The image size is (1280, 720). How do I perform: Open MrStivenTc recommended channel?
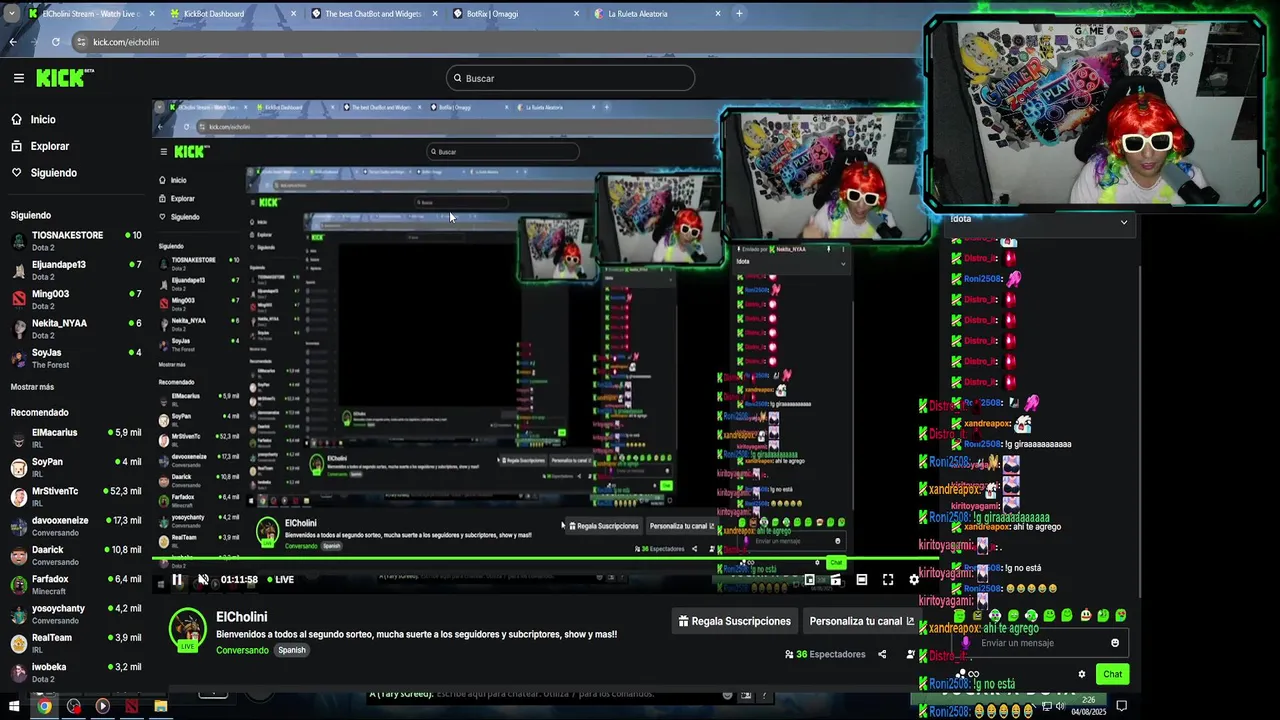click(x=76, y=497)
